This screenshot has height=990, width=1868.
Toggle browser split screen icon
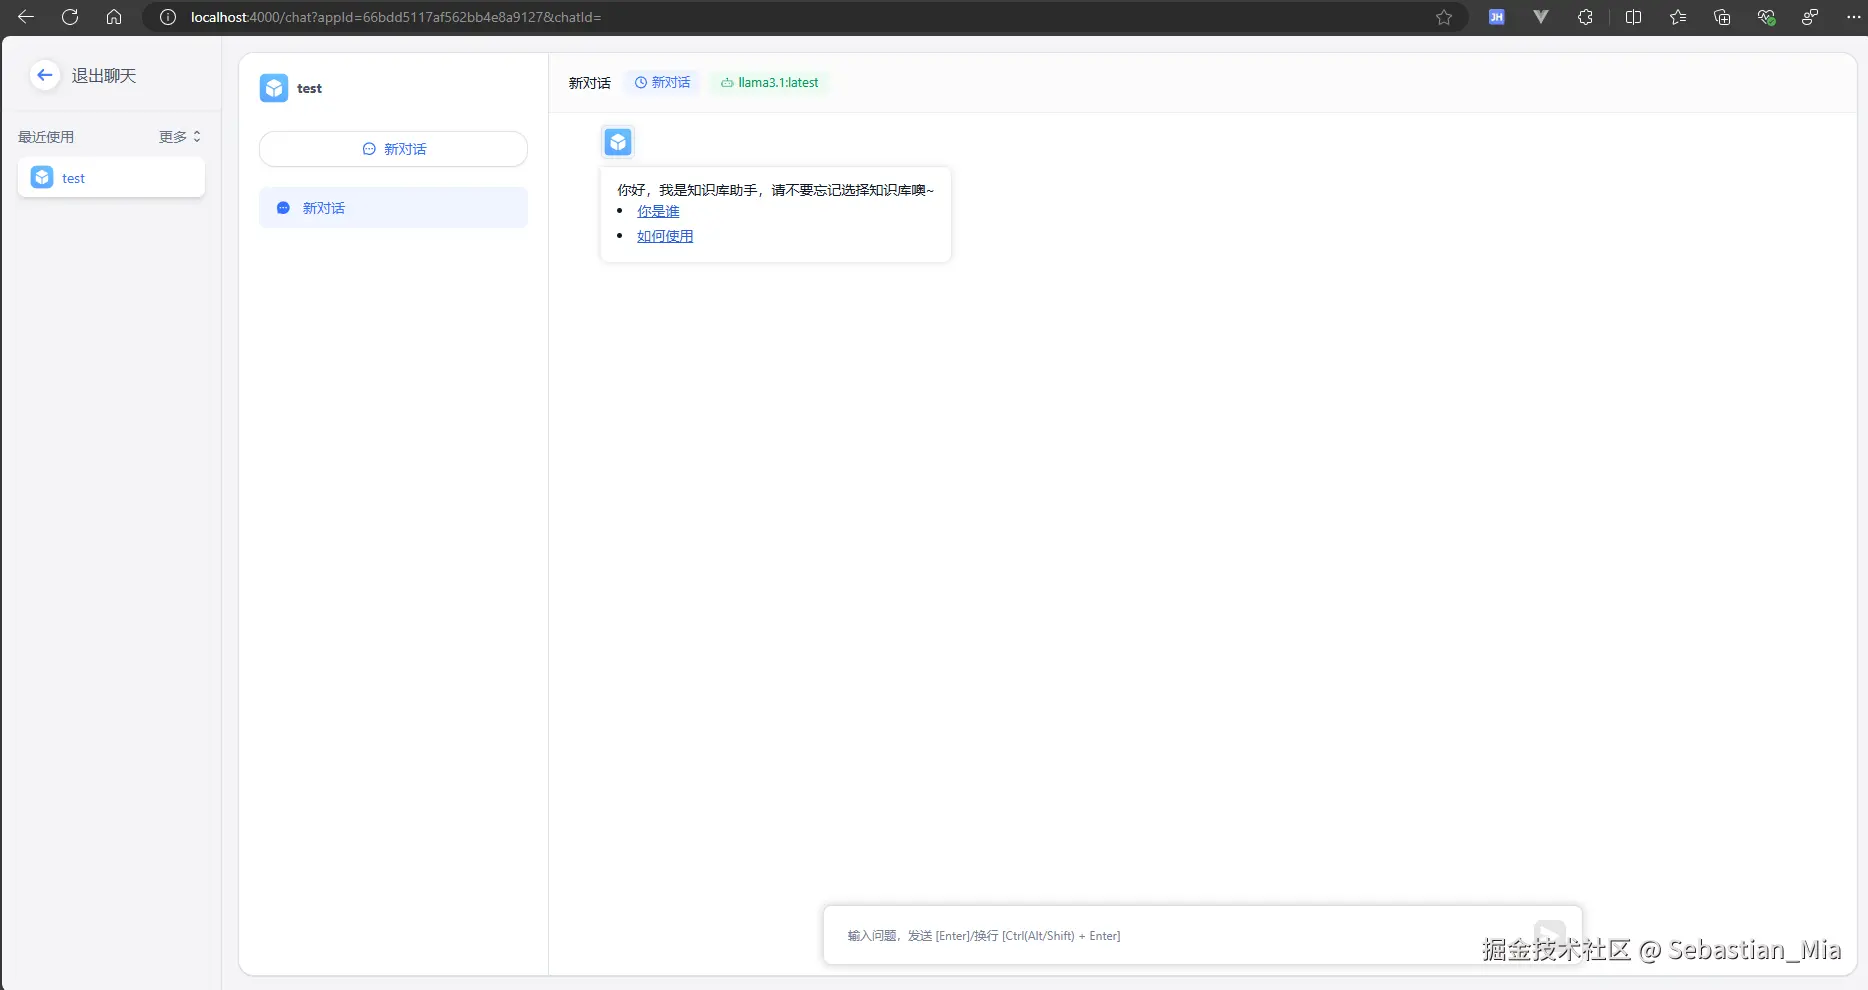coord(1634,17)
